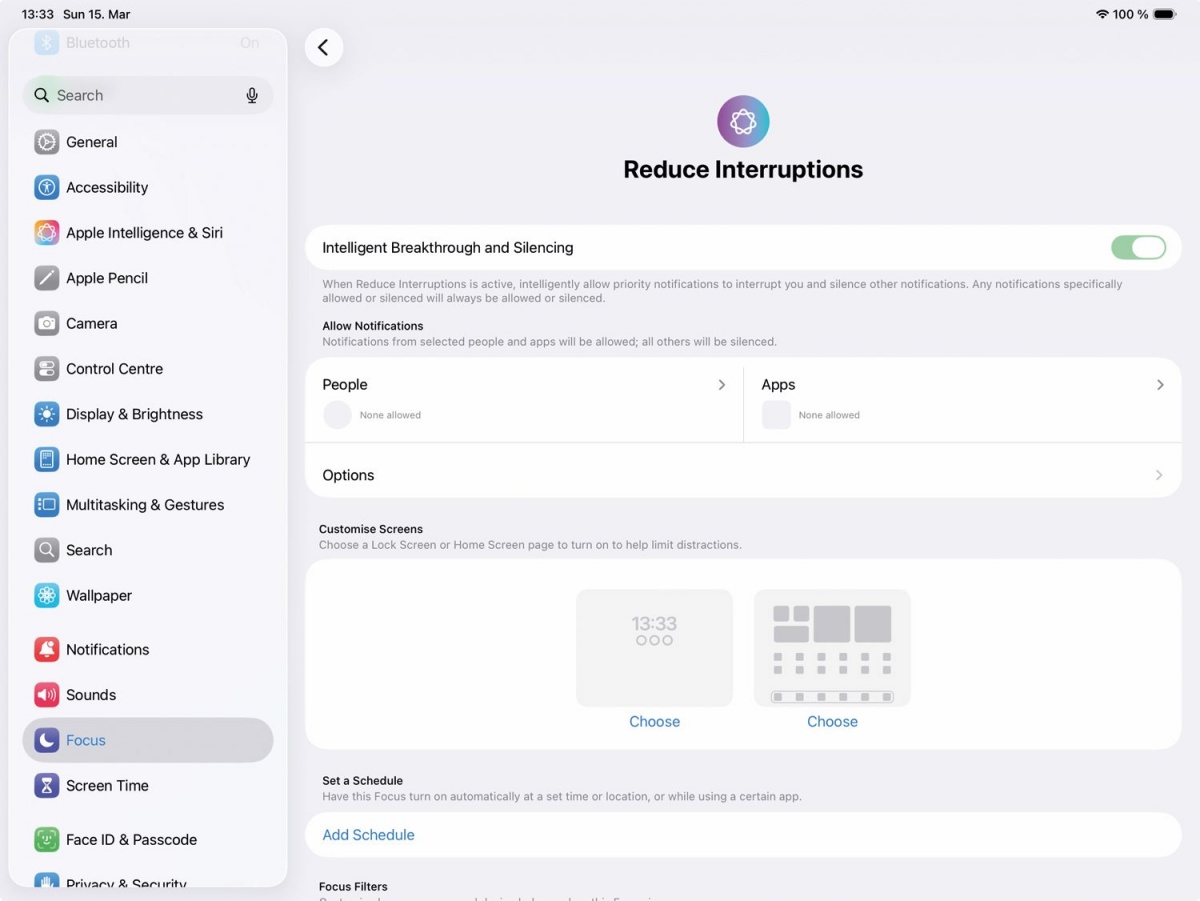This screenshot has height=901, width=1200.
Task: Go back using the back arrow button
Action: [324, 47]
